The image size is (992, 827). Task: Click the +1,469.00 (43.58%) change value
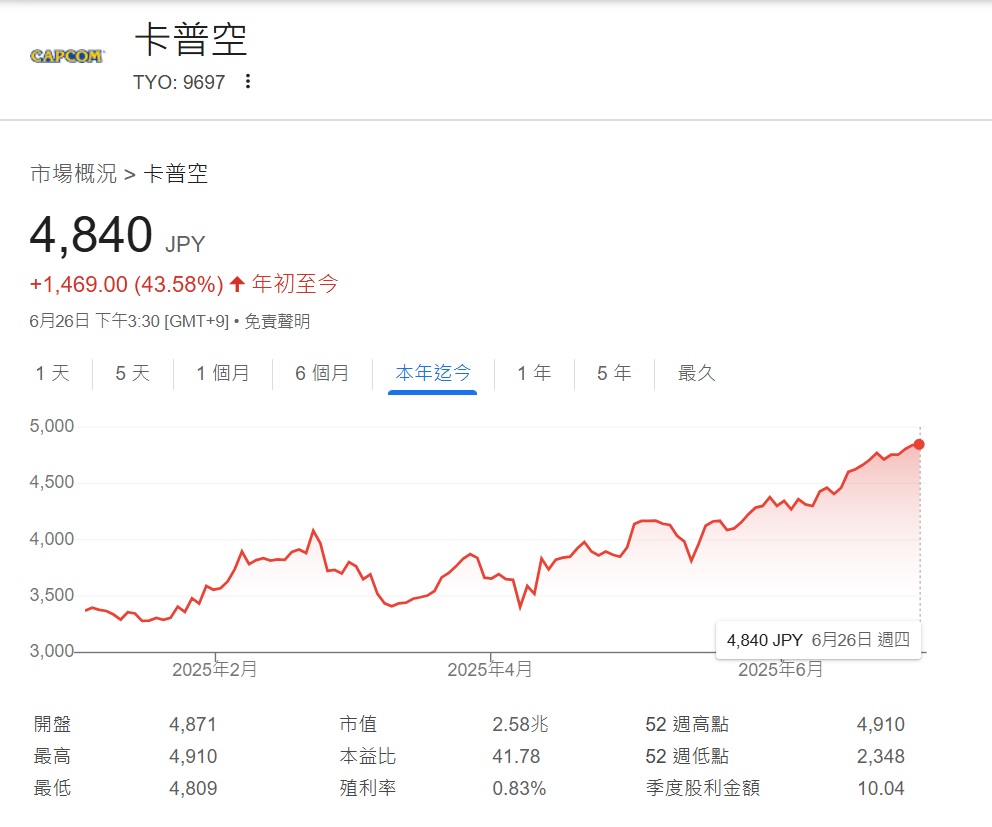[x=127, y=284]
